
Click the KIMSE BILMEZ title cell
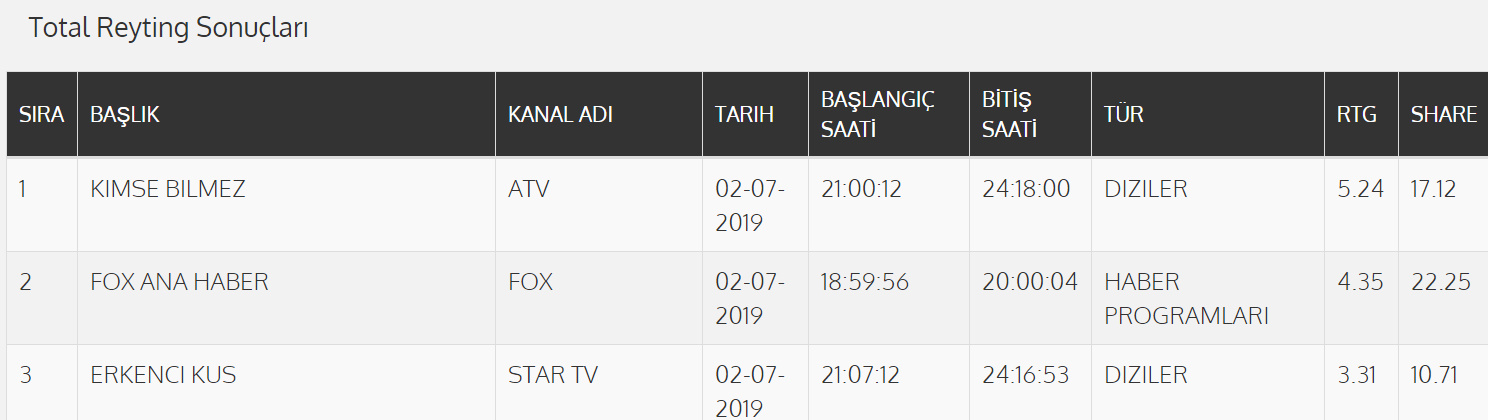pos(168,189)
